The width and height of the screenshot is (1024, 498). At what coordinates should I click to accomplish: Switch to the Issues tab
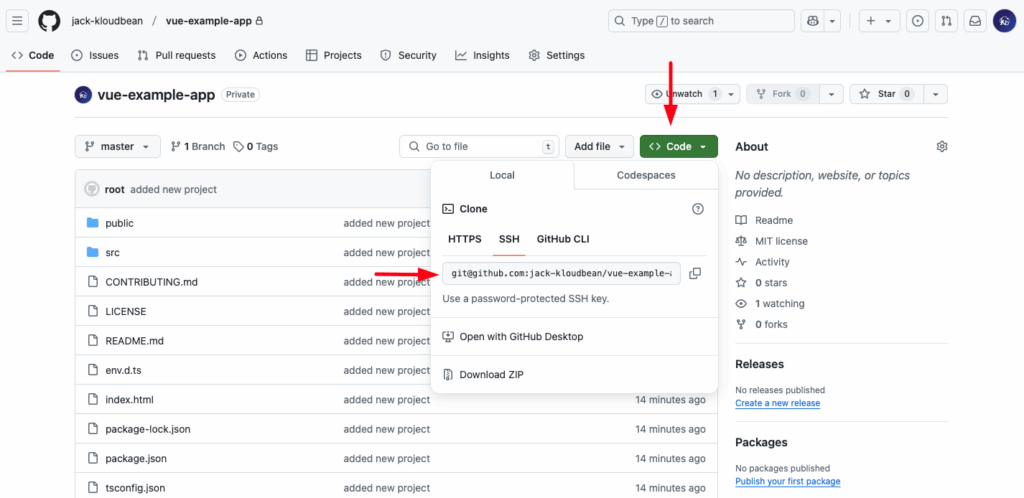point(95,55)
